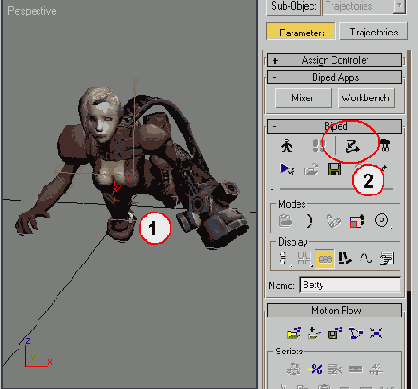
Task: Collapse the Biped Apps rollout
Action: (334, 77)
